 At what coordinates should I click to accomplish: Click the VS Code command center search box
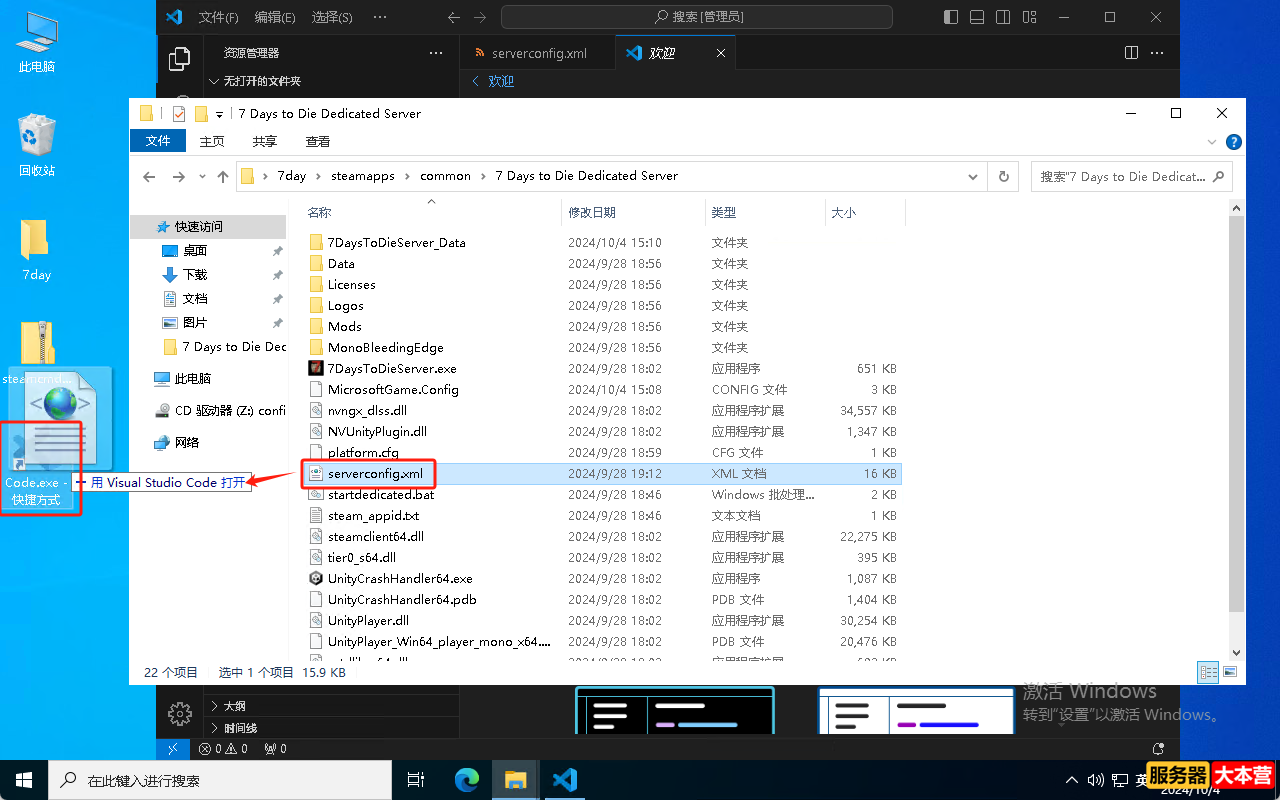point(697,17)
